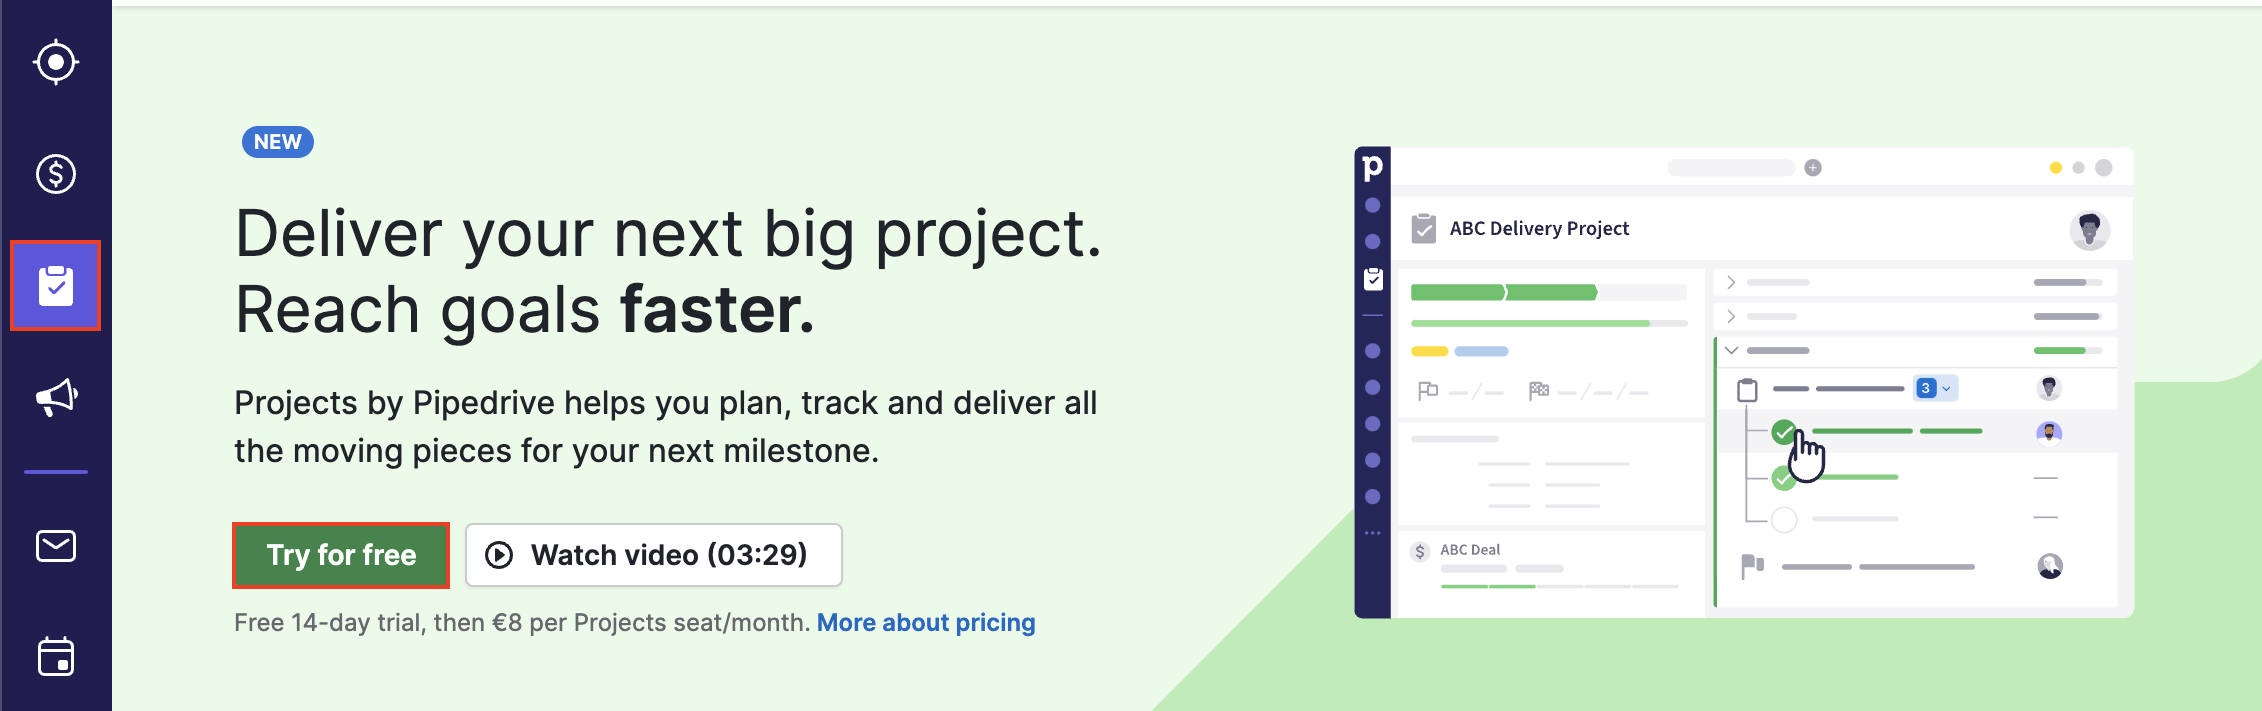Expand the first collapsed phase chevron
This screenshot has width=2262, height=711.
click(x=1732, y=283)
